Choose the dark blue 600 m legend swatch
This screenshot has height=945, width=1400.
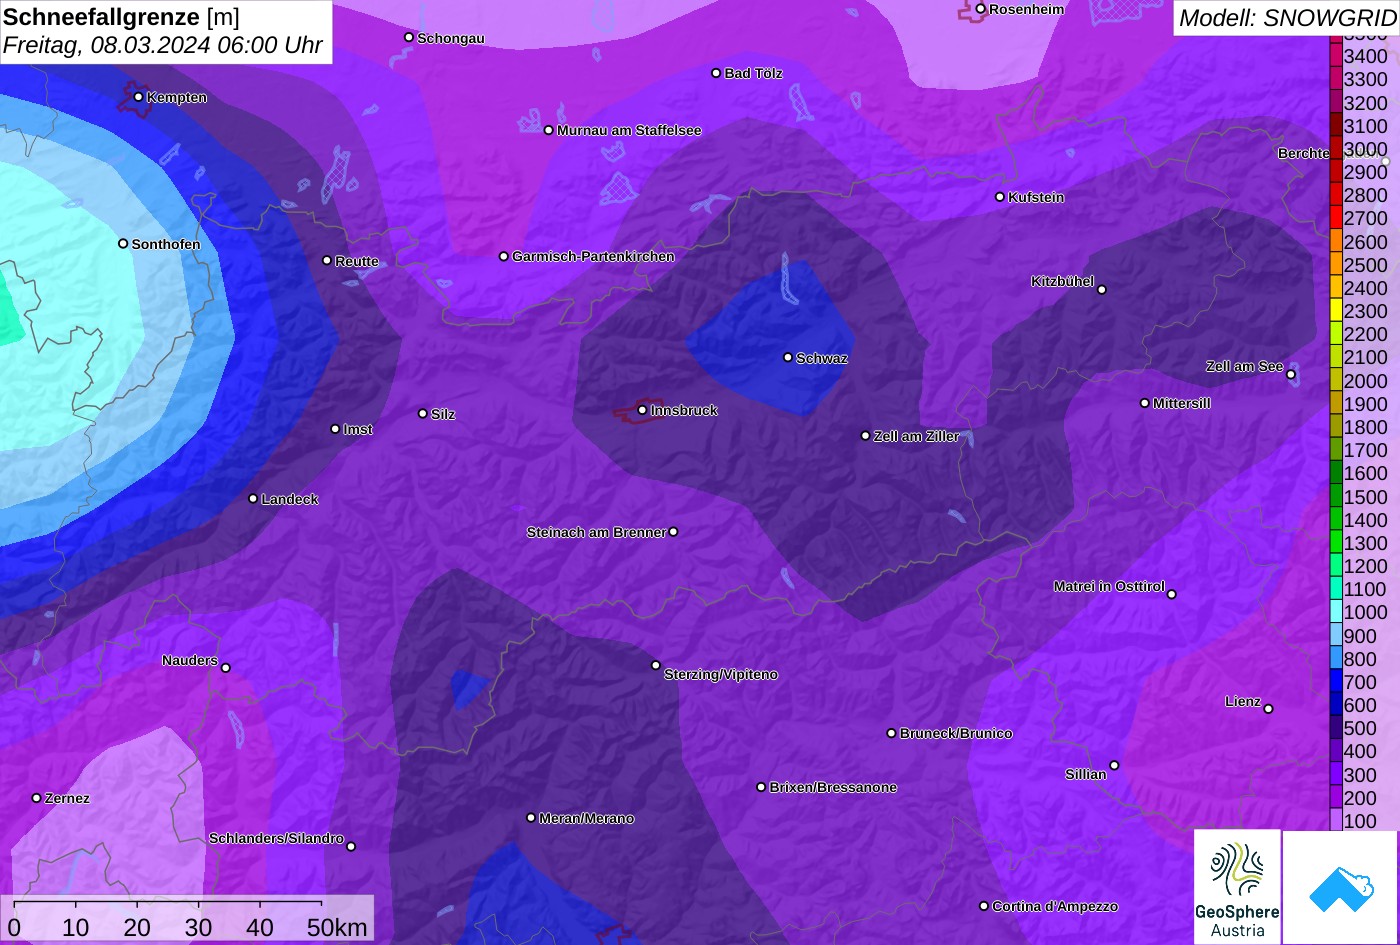click(x=1336, y=705)
